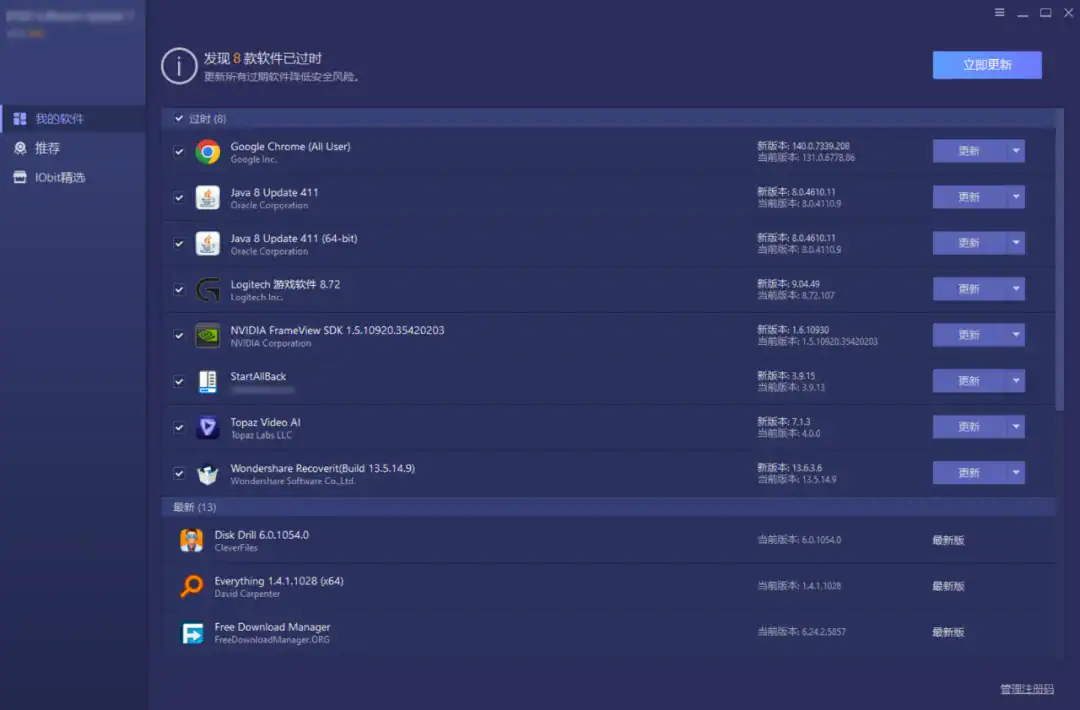Expand Java 8 Update 411 update dropdown arrow
Screen dimensions: 1080x710
pos(1016,197)
